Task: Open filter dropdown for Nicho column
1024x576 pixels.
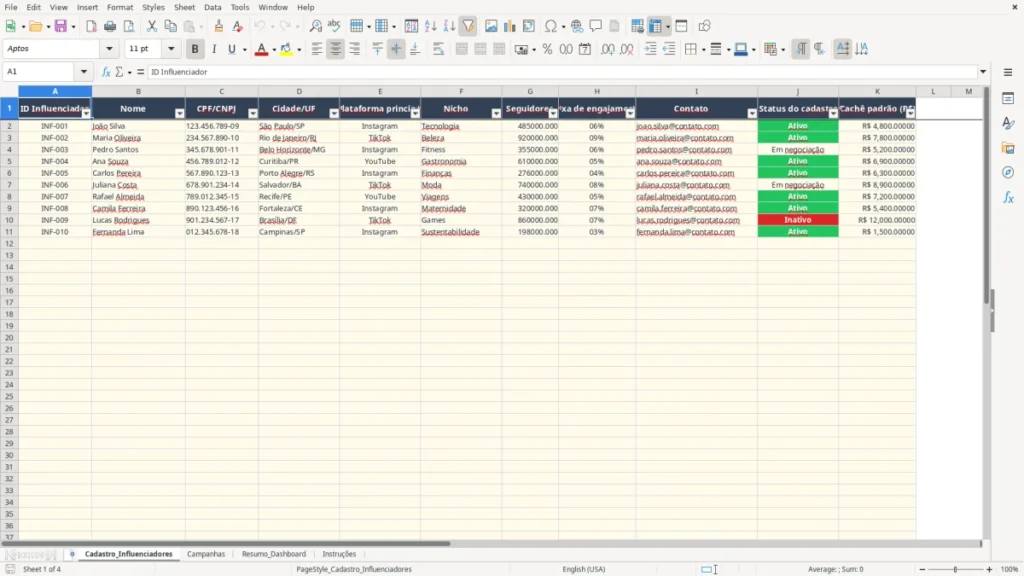Action: coord(496,114)
